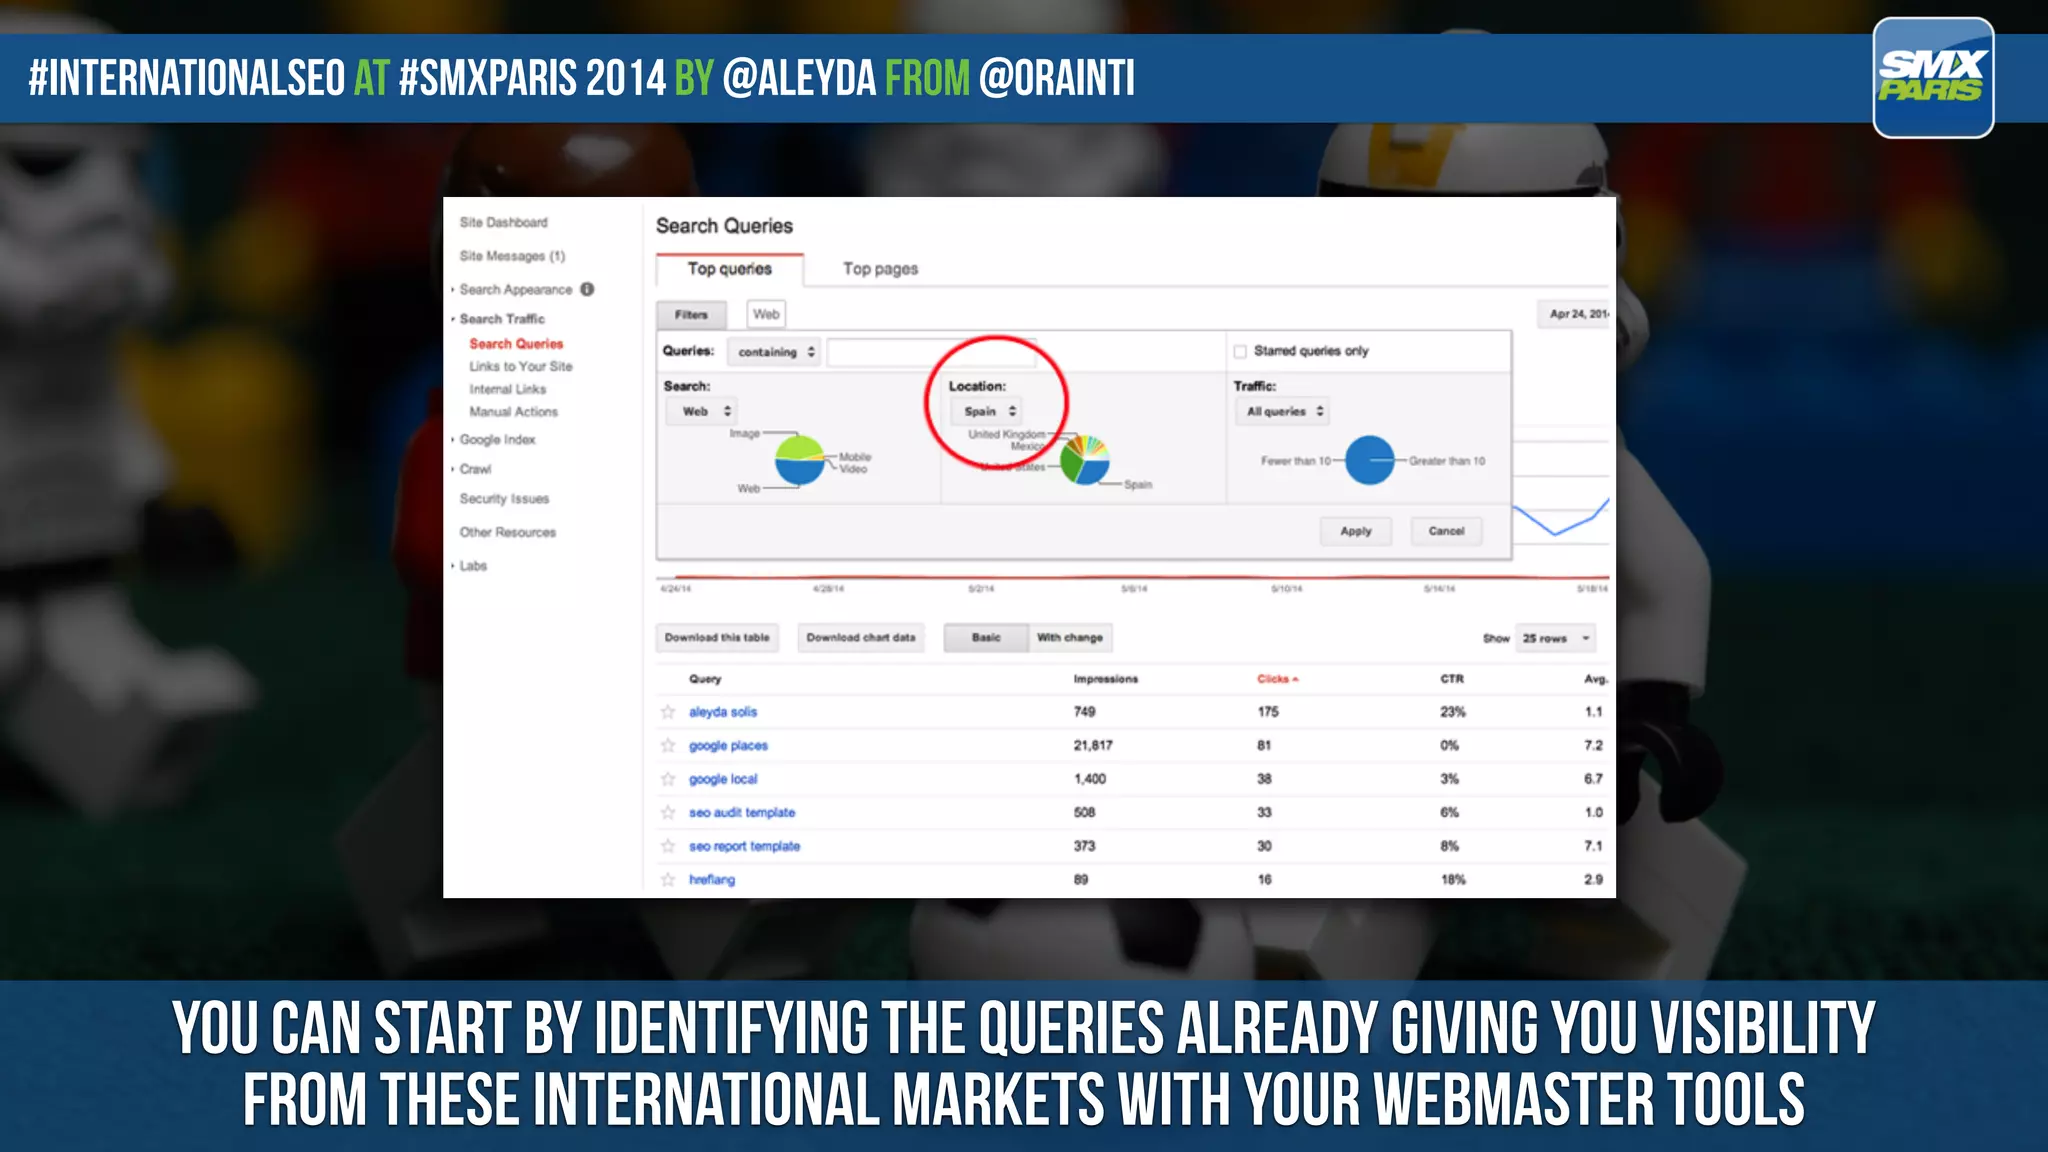Open Links to Your Site
2048x1152 pixels.
point(521,367)
